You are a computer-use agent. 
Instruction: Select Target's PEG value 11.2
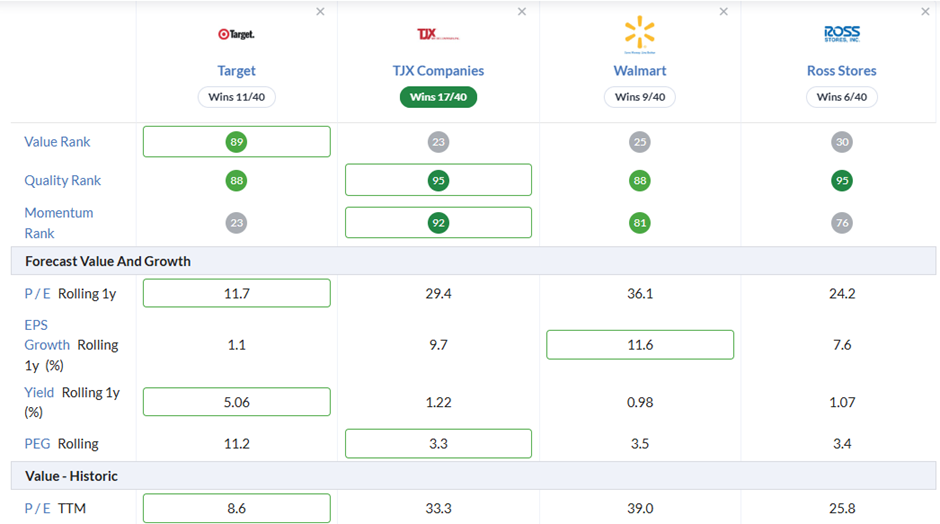[x=237, y=444]
